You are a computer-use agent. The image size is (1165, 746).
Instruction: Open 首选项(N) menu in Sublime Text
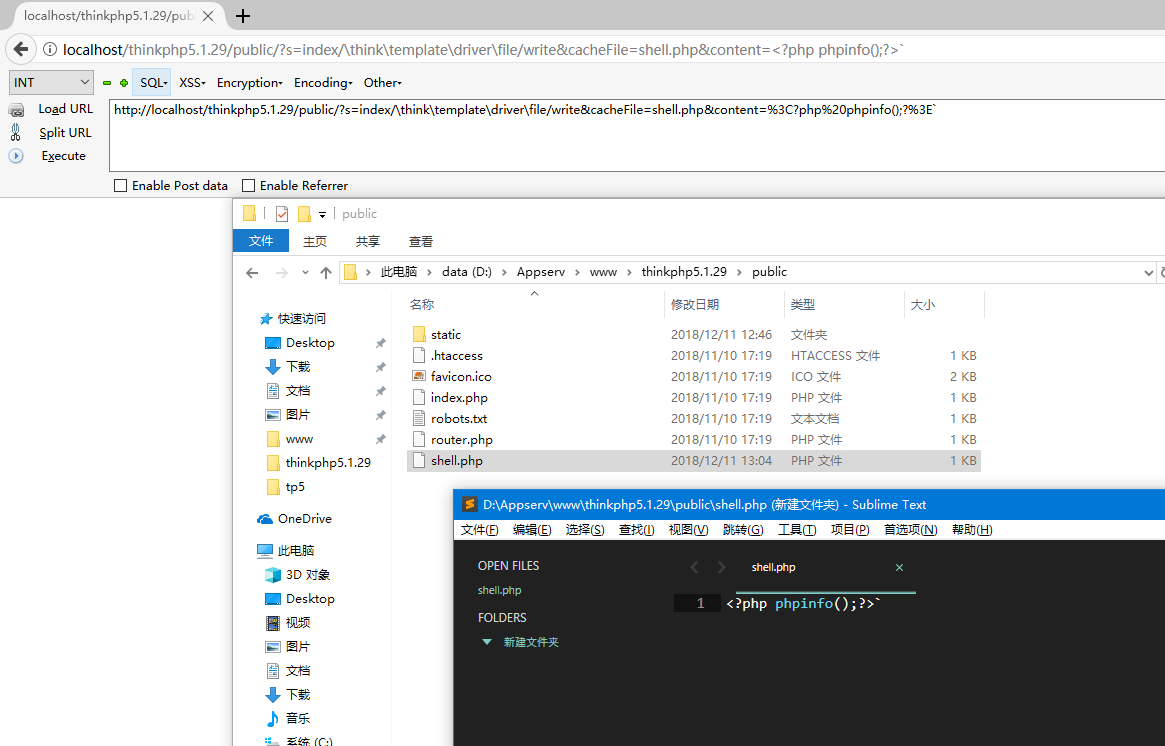pos(910,530)
